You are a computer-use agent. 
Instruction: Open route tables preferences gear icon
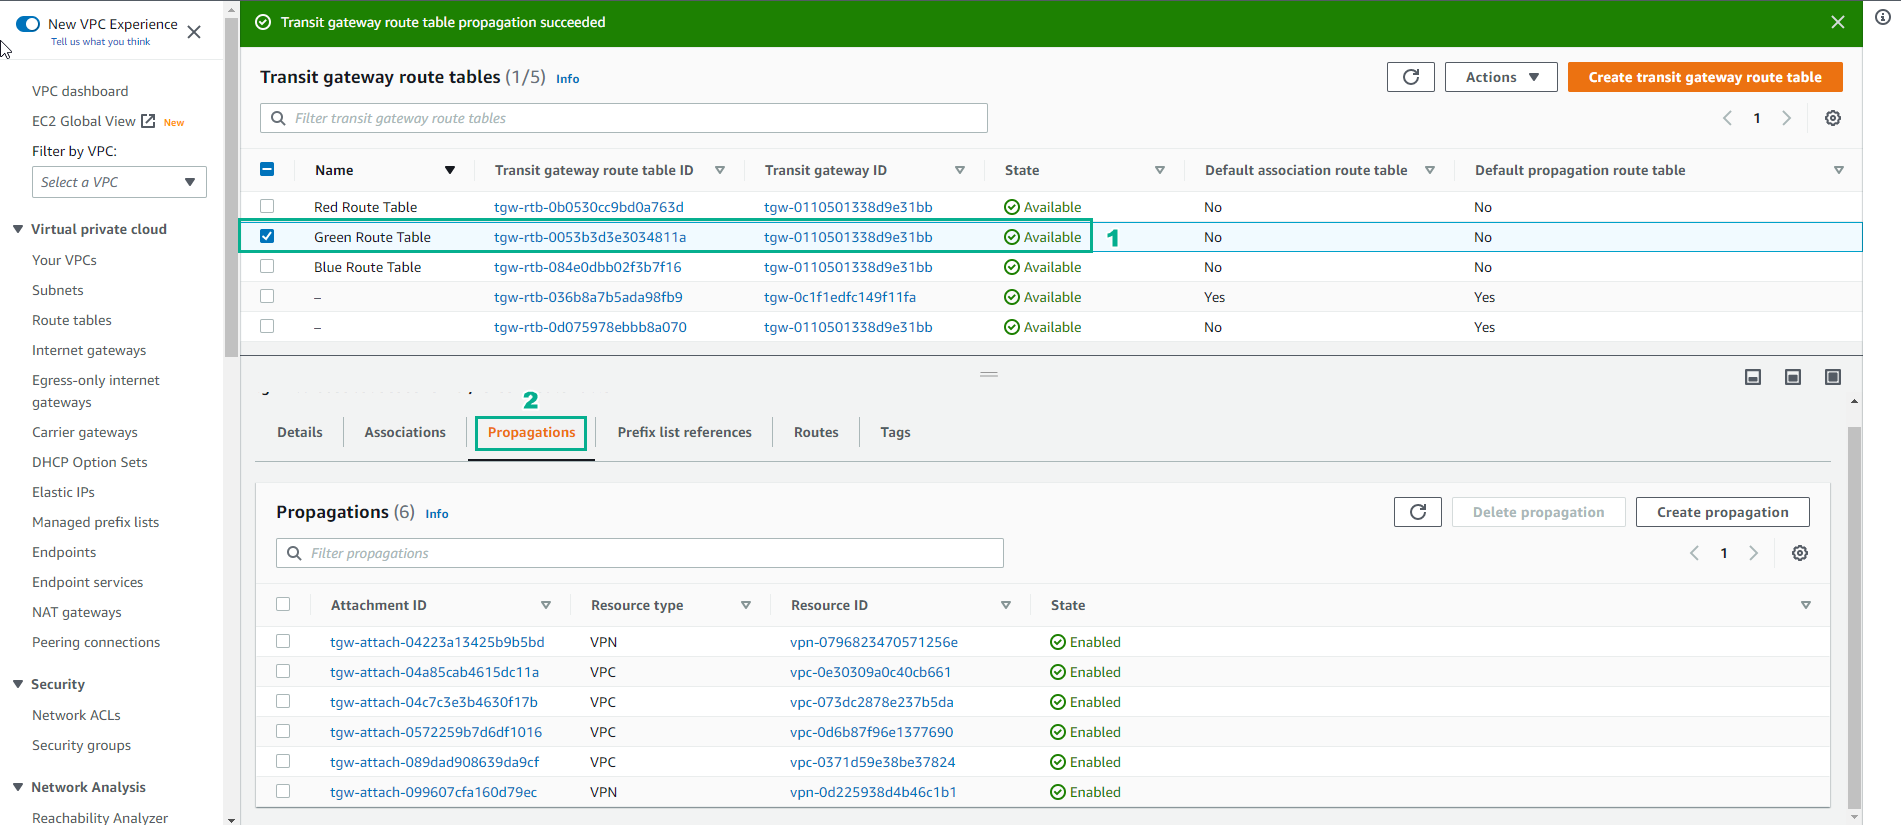coord(1832,118)
